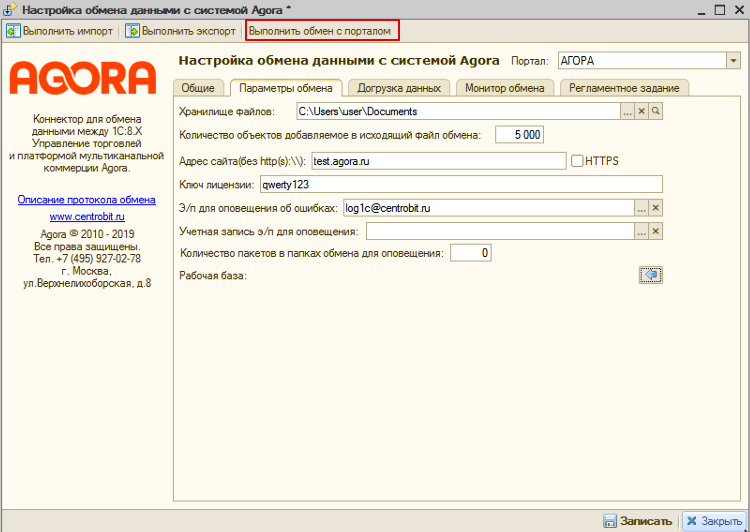
Task: Switch to the Общие tab
Action: click(198, 88)
